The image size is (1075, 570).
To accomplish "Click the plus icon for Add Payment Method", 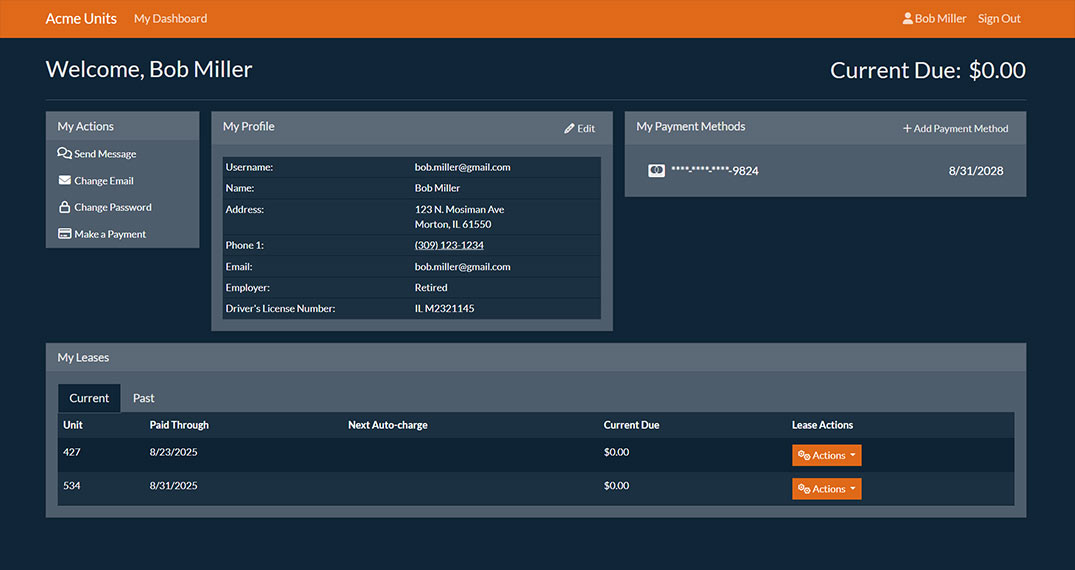I will click(x=907, y=128).
